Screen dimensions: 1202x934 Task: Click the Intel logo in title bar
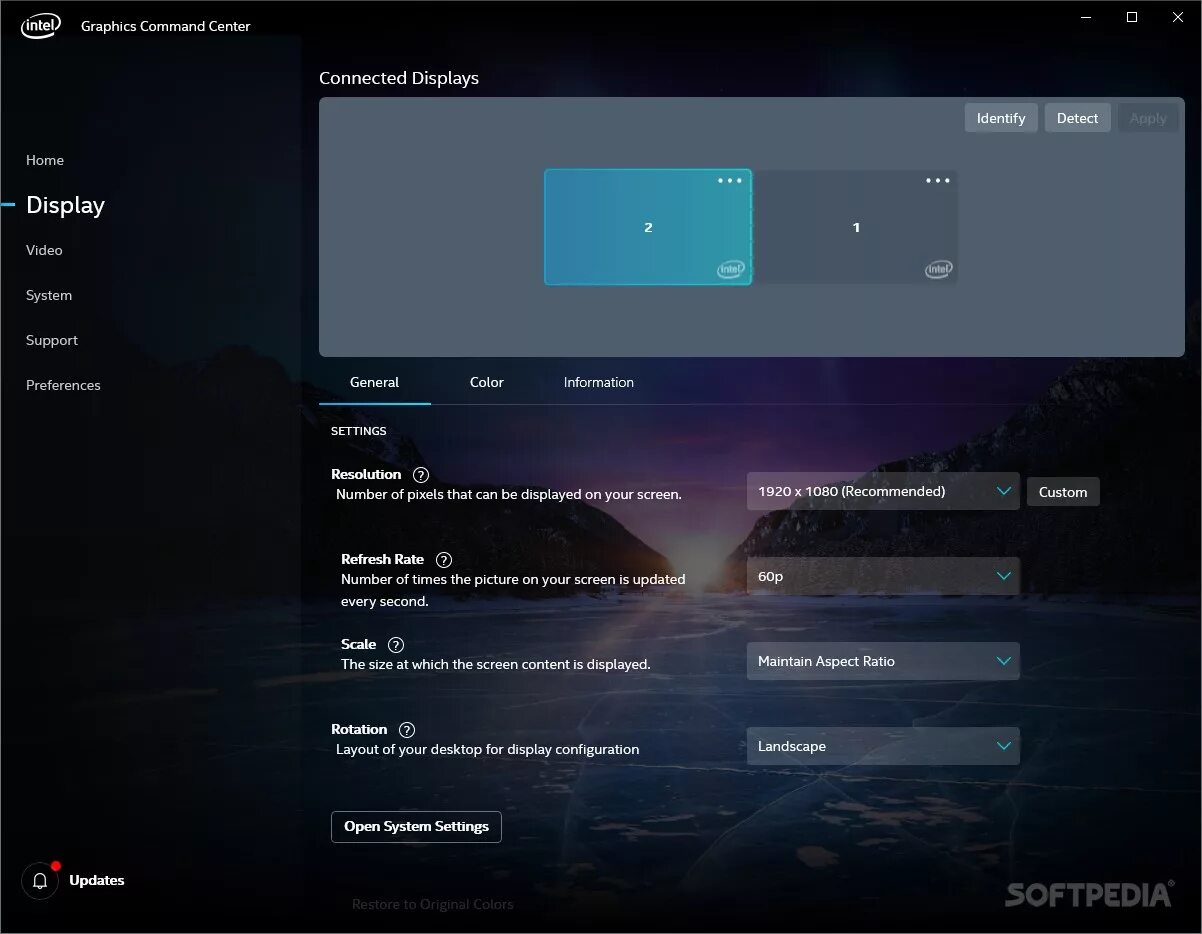[x=41, y=26]
